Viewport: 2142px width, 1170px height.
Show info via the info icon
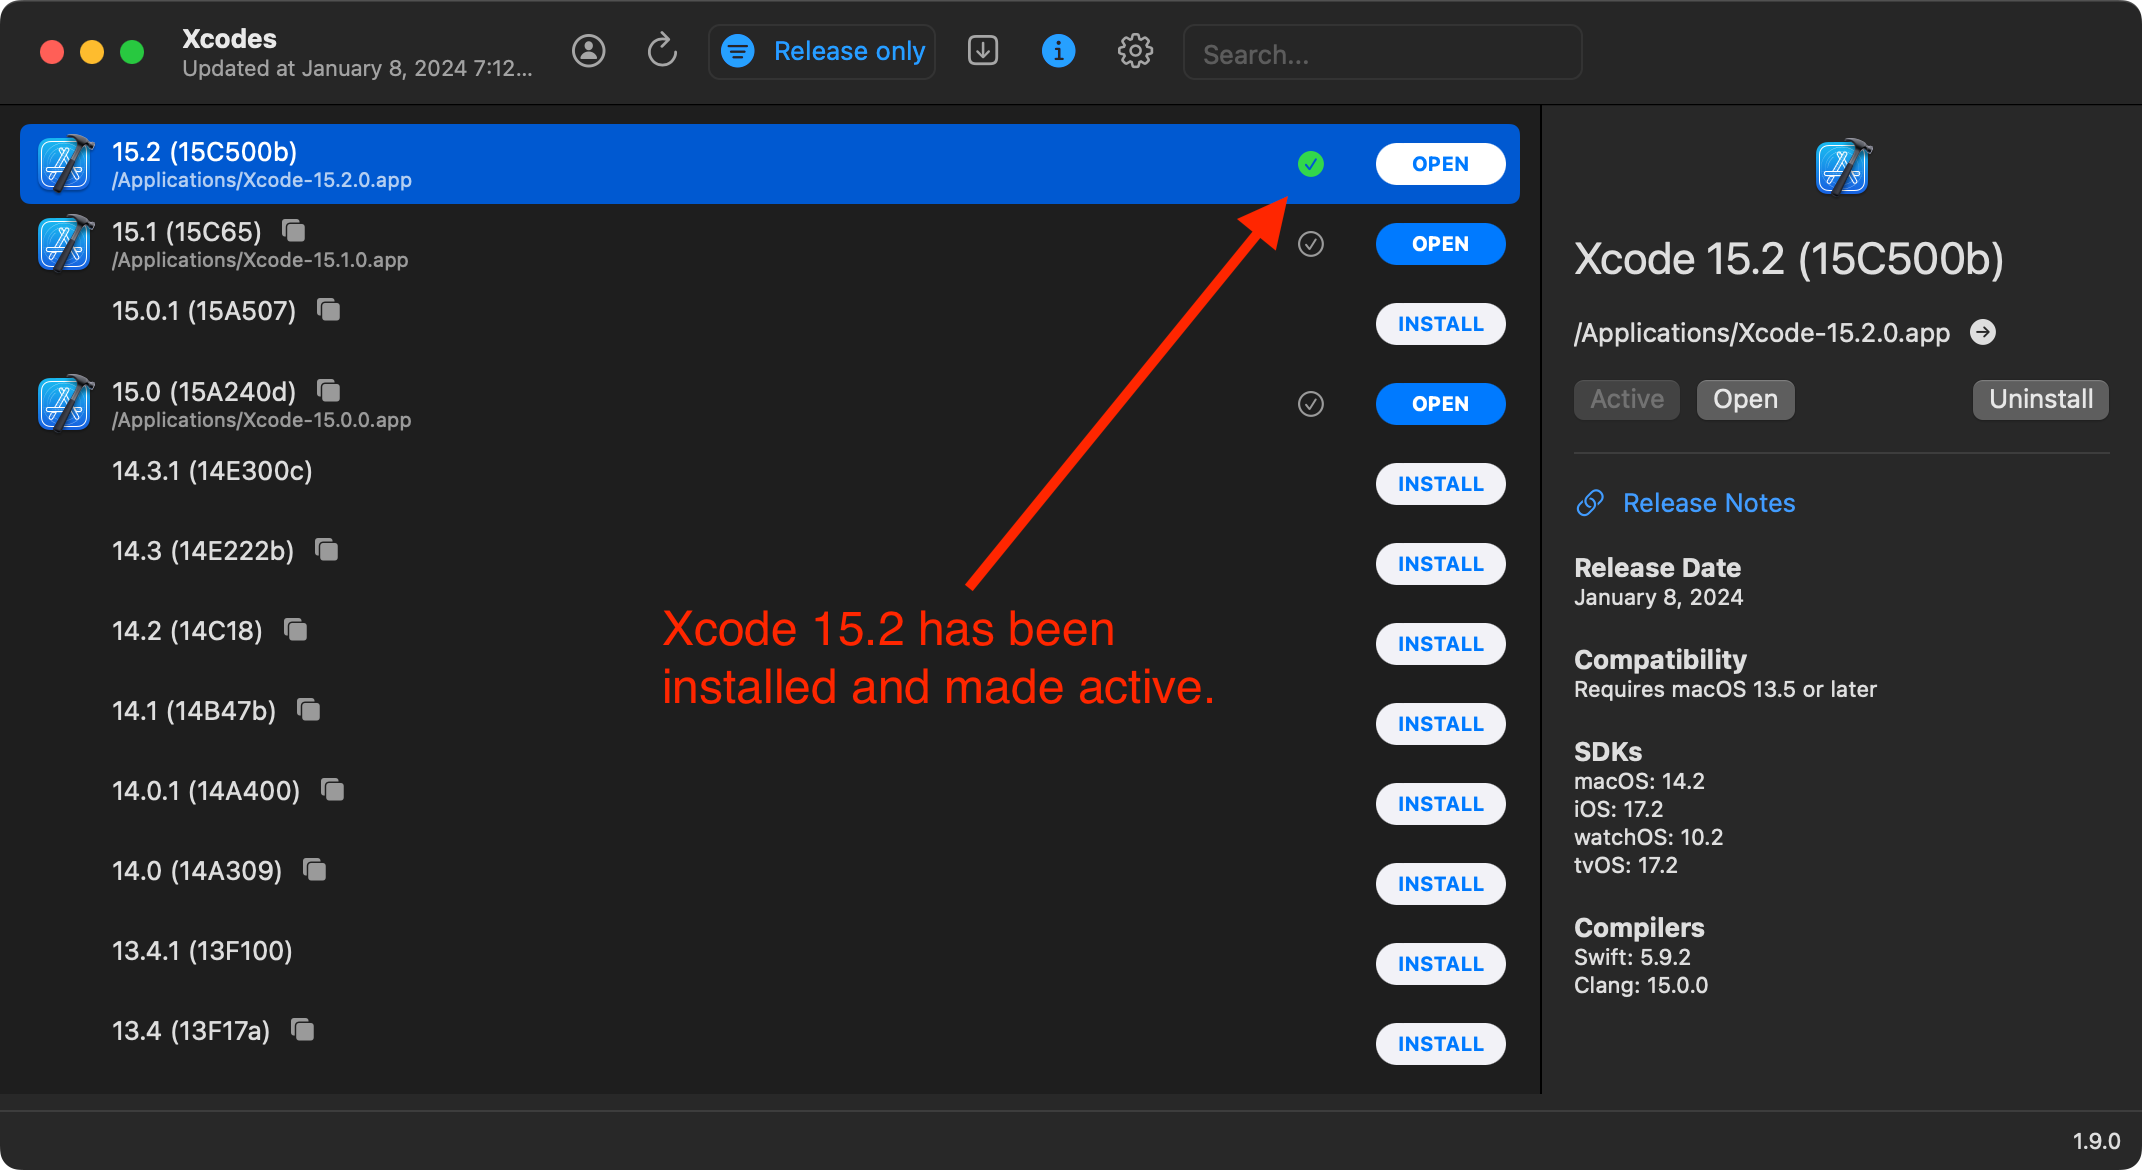click(1059, 51)
